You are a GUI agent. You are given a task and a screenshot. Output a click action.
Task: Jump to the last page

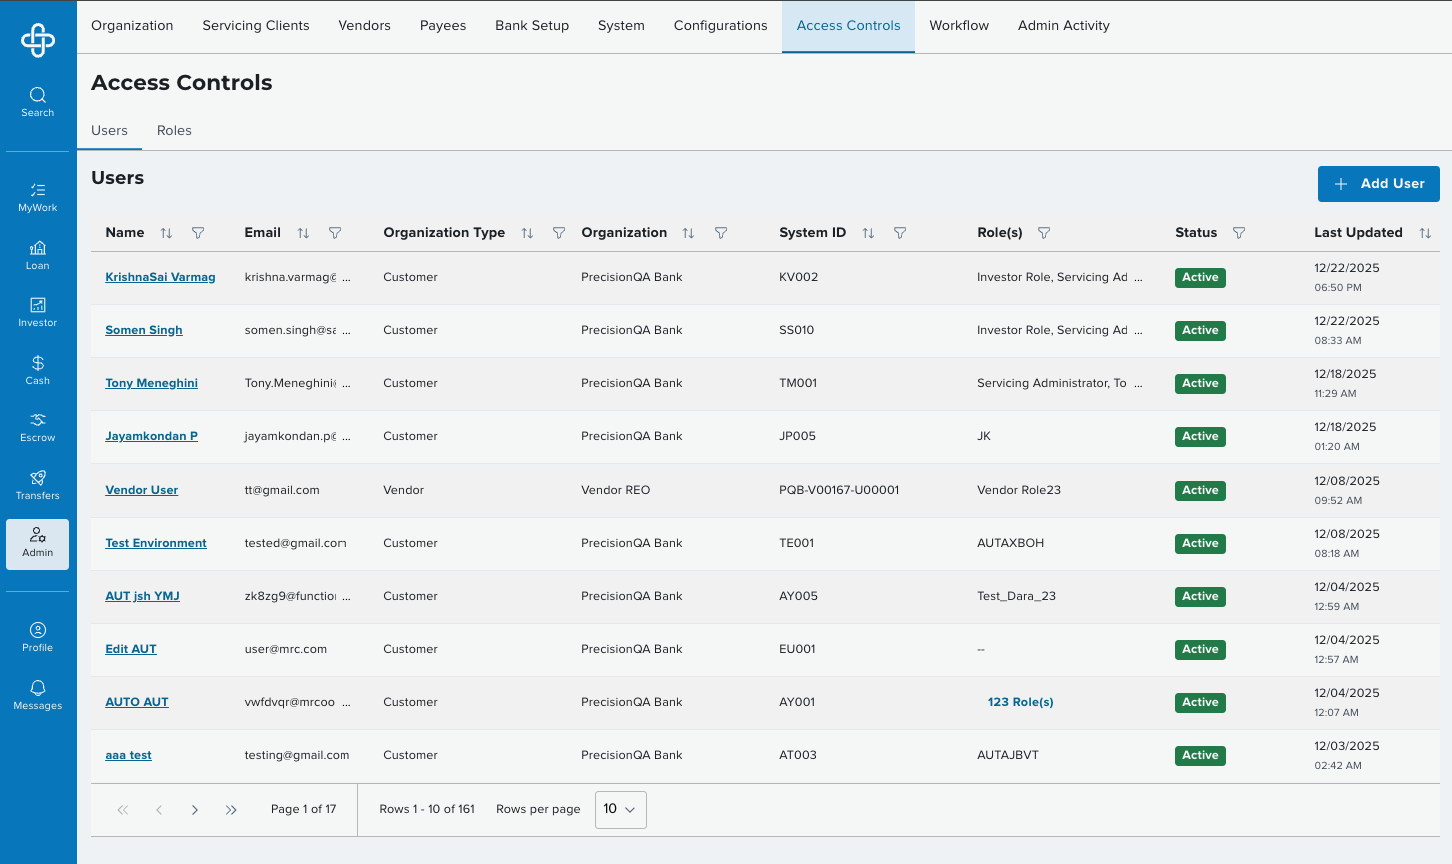[x=231, y=810]
